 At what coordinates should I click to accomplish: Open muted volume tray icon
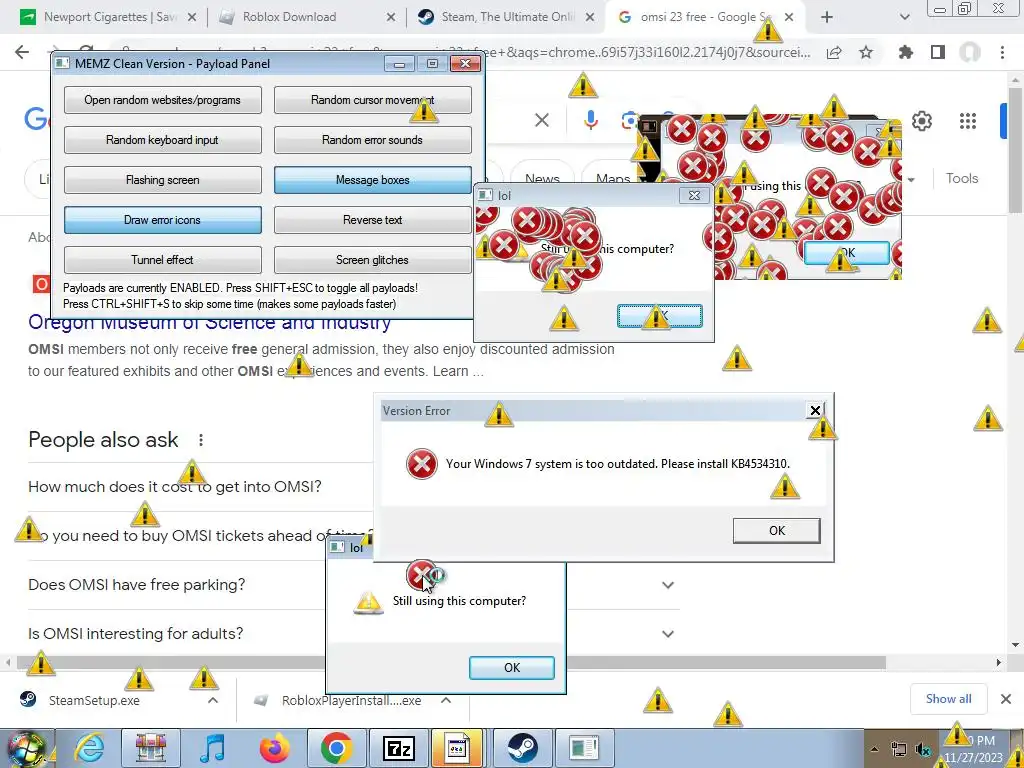click(x=923, y=750)
